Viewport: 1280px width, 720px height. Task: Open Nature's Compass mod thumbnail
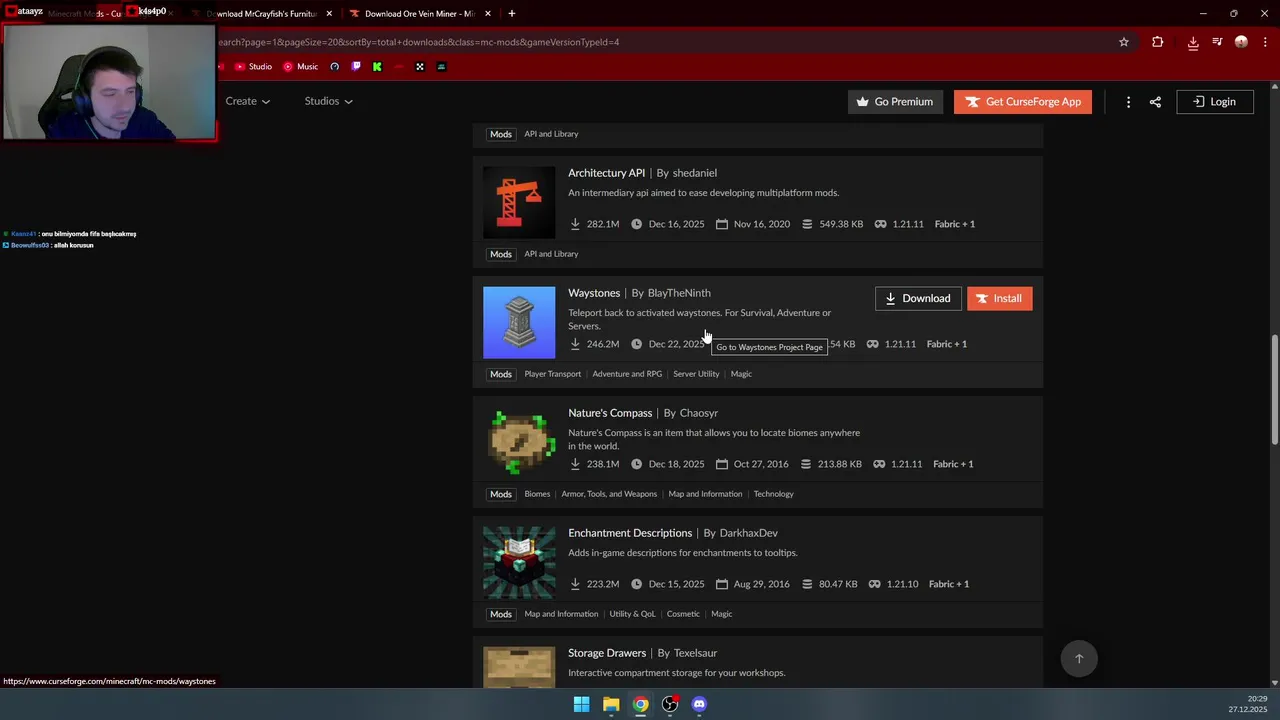tap(519, 443)
